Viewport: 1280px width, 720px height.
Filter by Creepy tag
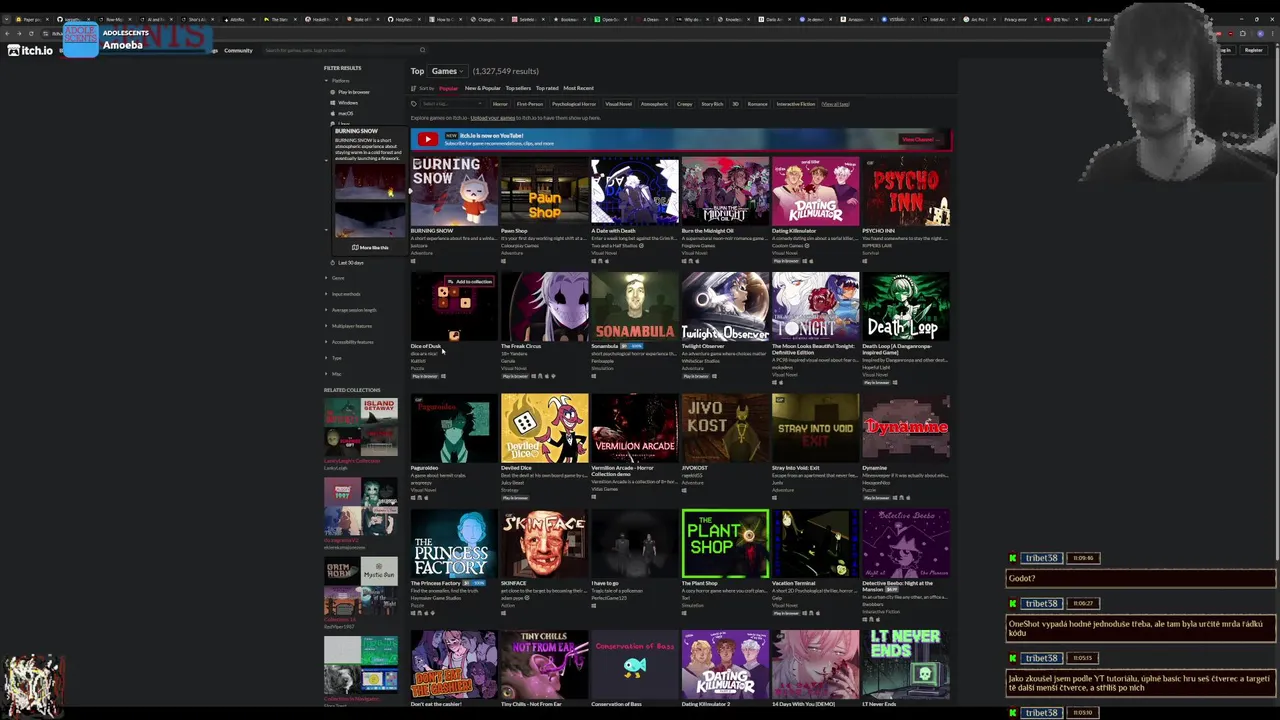[684, 104]
